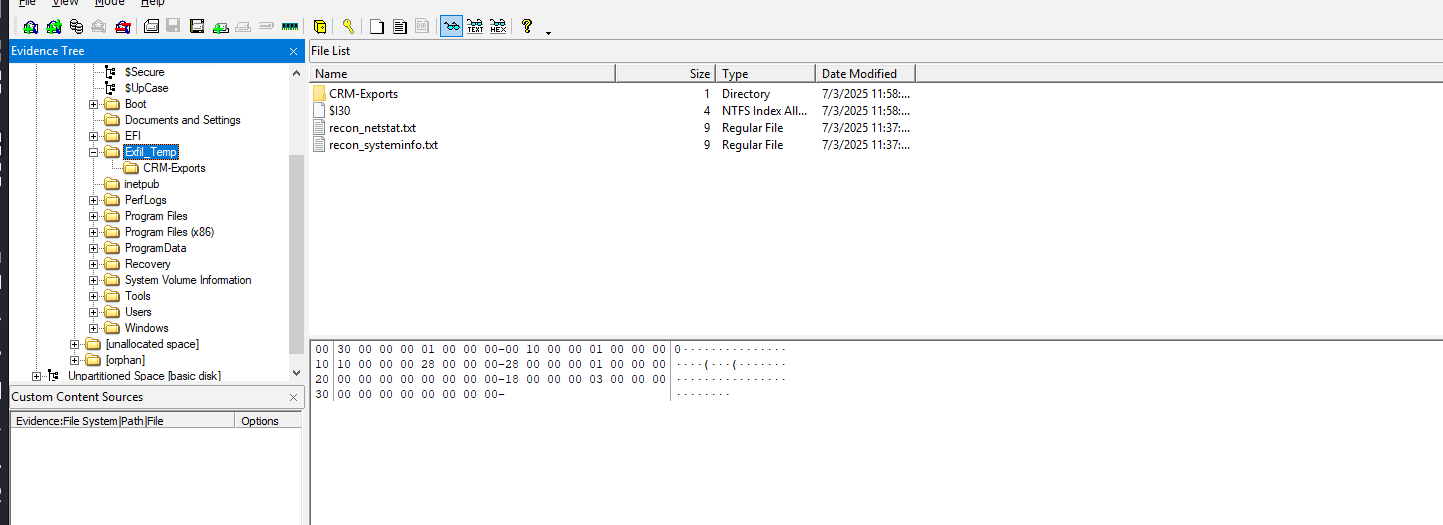
Task: Expand the Users folder node
Action: point(94,312)
